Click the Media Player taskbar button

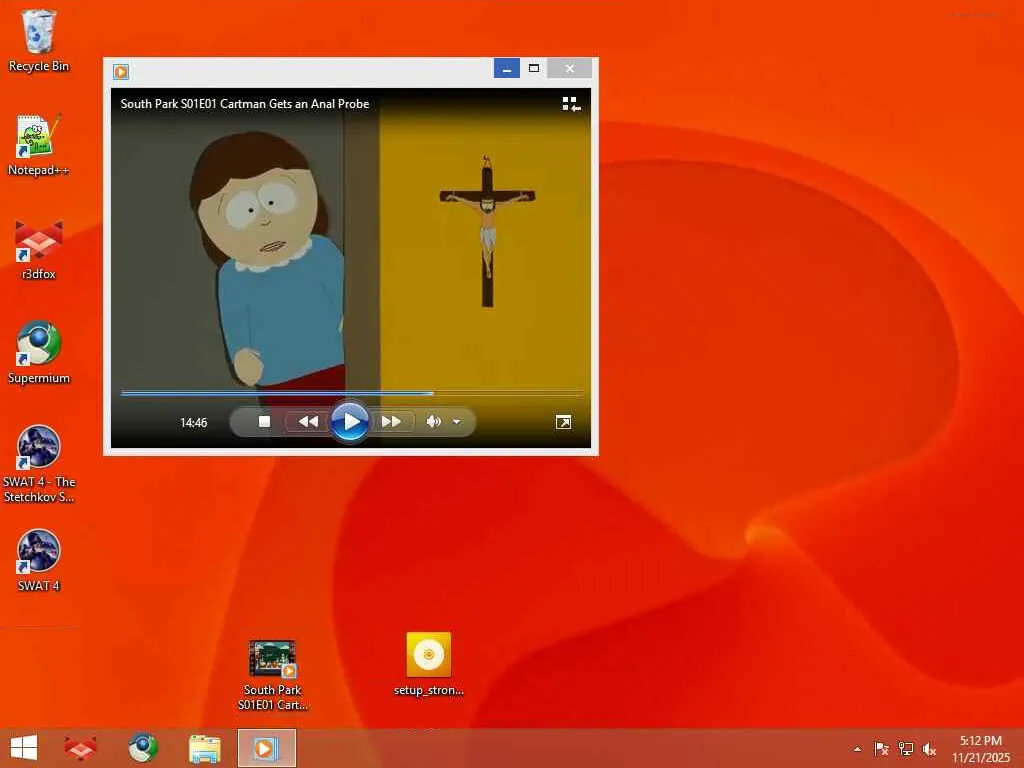266,748
